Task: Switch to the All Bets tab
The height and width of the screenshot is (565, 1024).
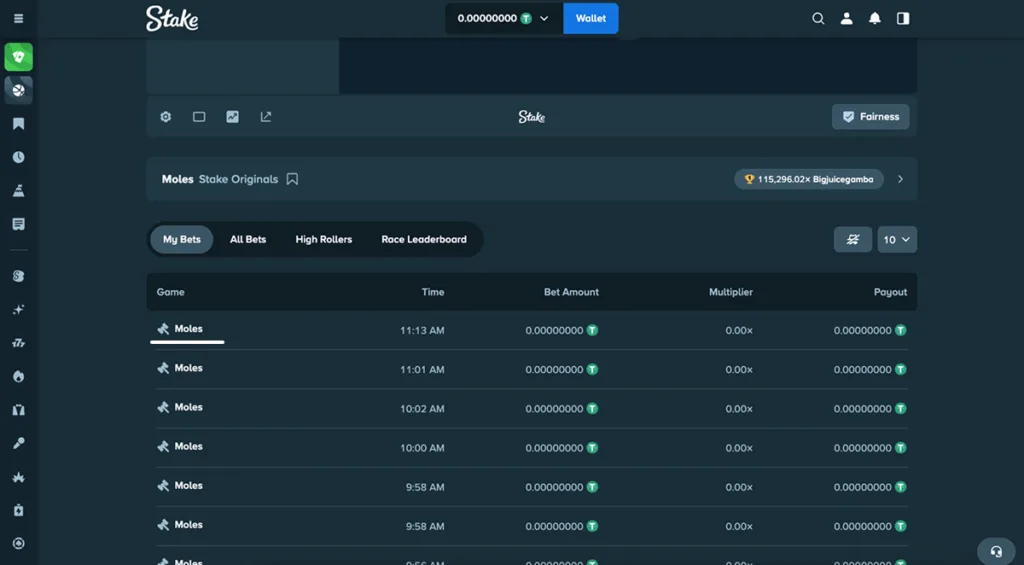Action: pos(248,240)
